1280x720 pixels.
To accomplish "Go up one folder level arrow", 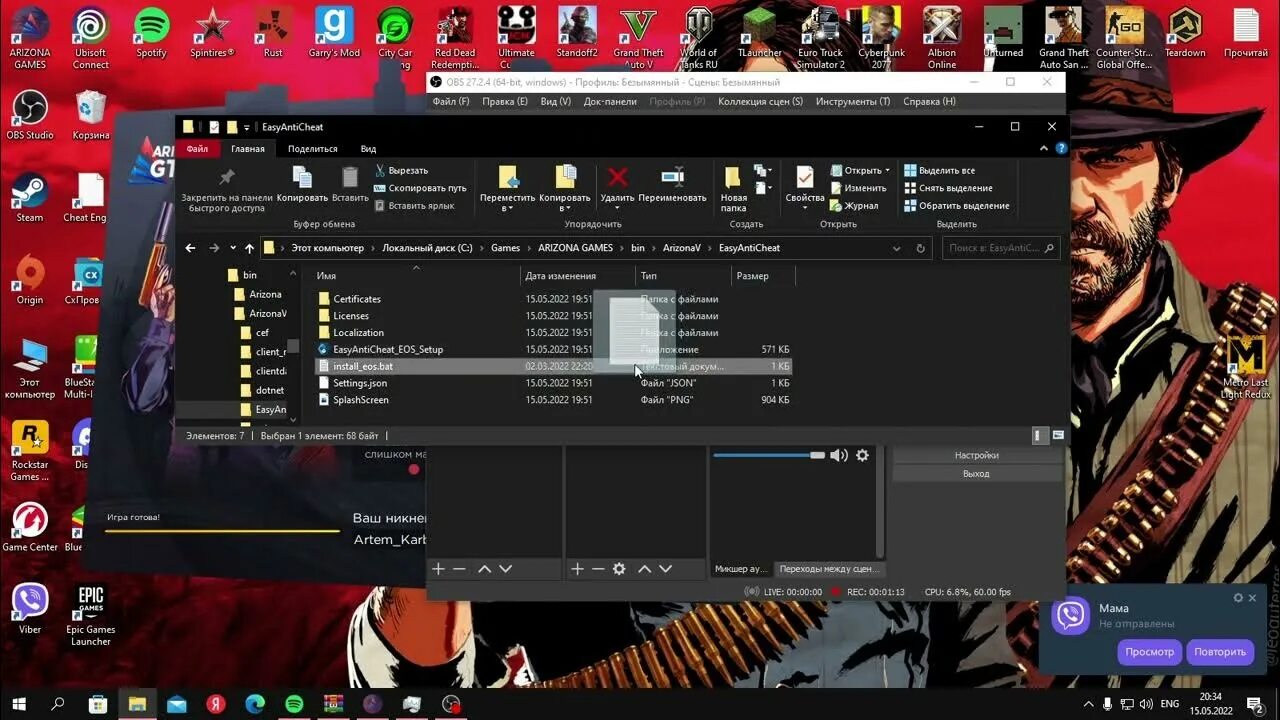I will pos(249,248).
